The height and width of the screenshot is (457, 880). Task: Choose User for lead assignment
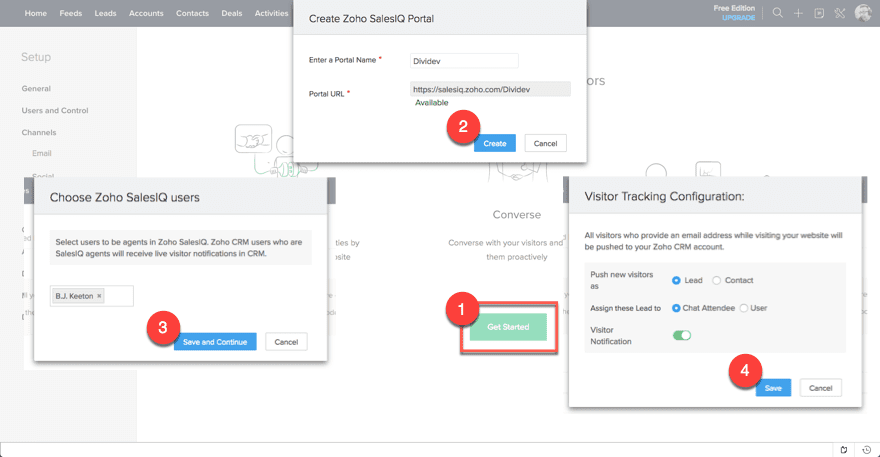743,308
